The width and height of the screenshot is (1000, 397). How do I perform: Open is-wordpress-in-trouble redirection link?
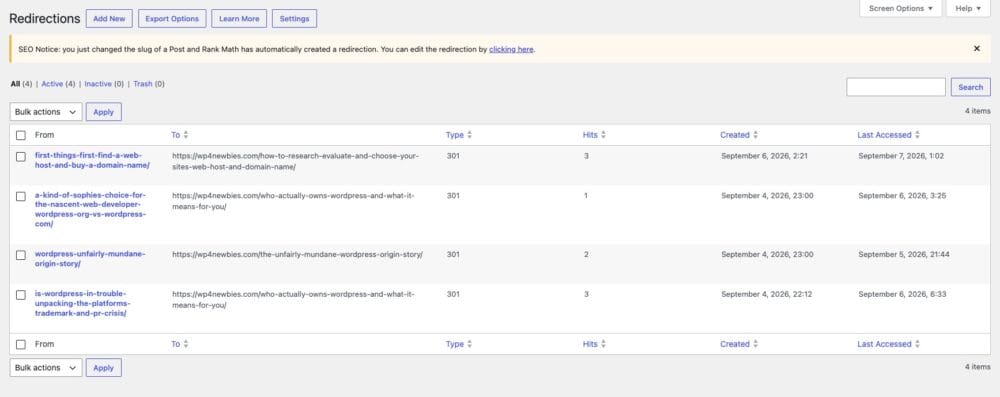tap(82, 304)
